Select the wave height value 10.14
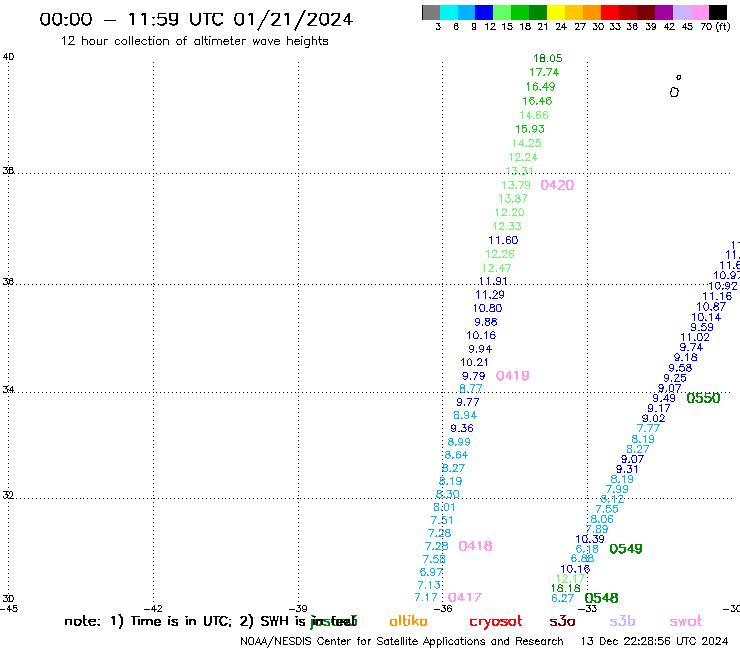Screen dimensions: 740x650 [706, 318]
